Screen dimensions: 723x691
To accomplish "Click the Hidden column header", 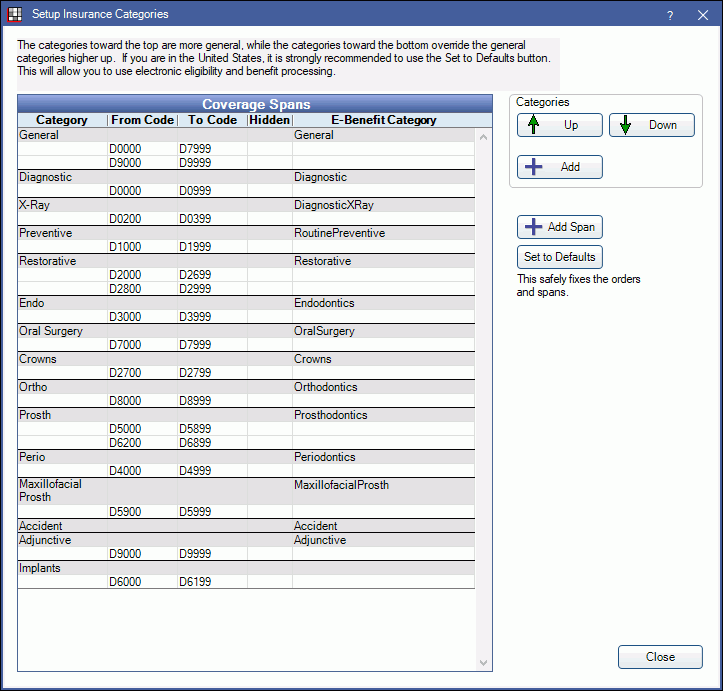I will click(270, 120).
